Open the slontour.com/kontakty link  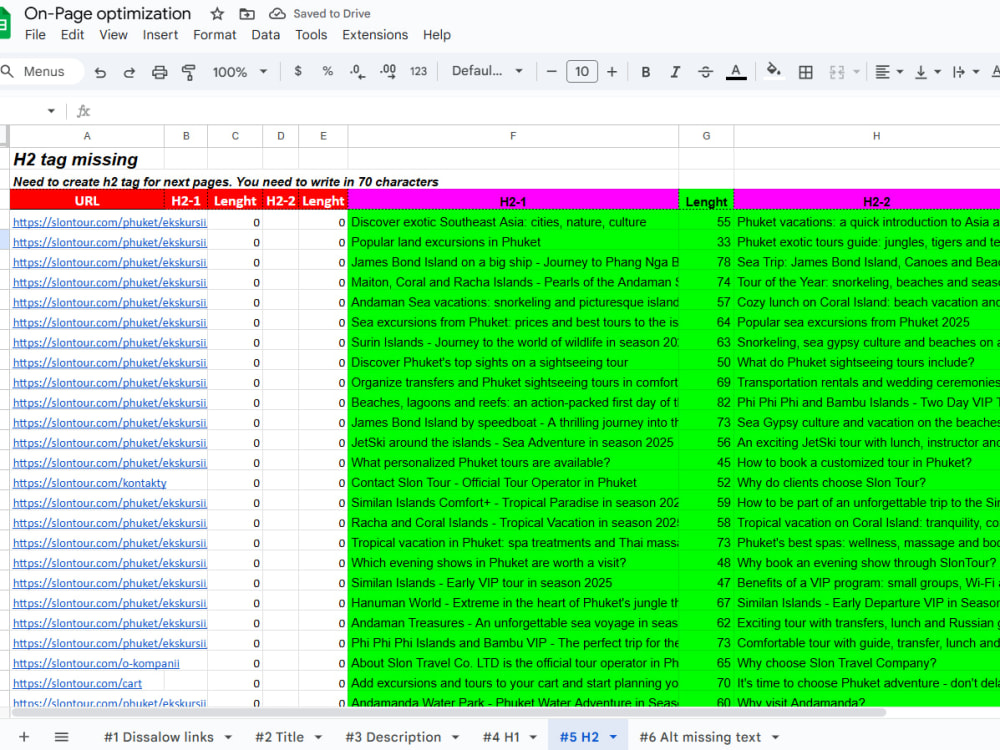[x=89, y=483]
